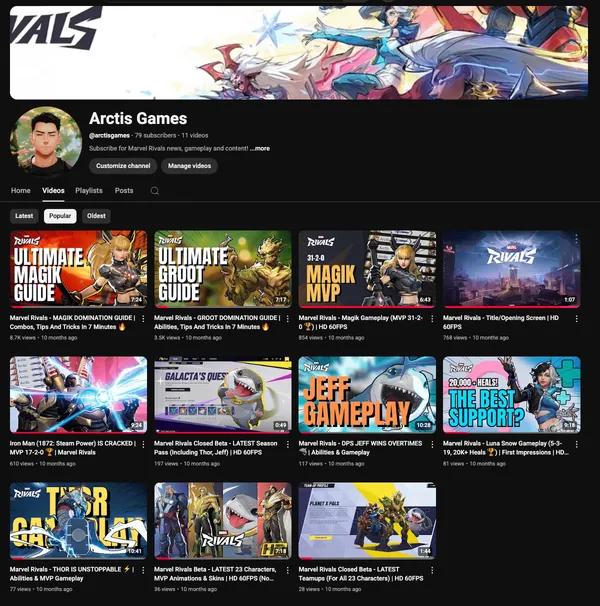Screen dimensions: 600x606
Task: Click the '79 subscribers' text
Action: pos(155,136)
